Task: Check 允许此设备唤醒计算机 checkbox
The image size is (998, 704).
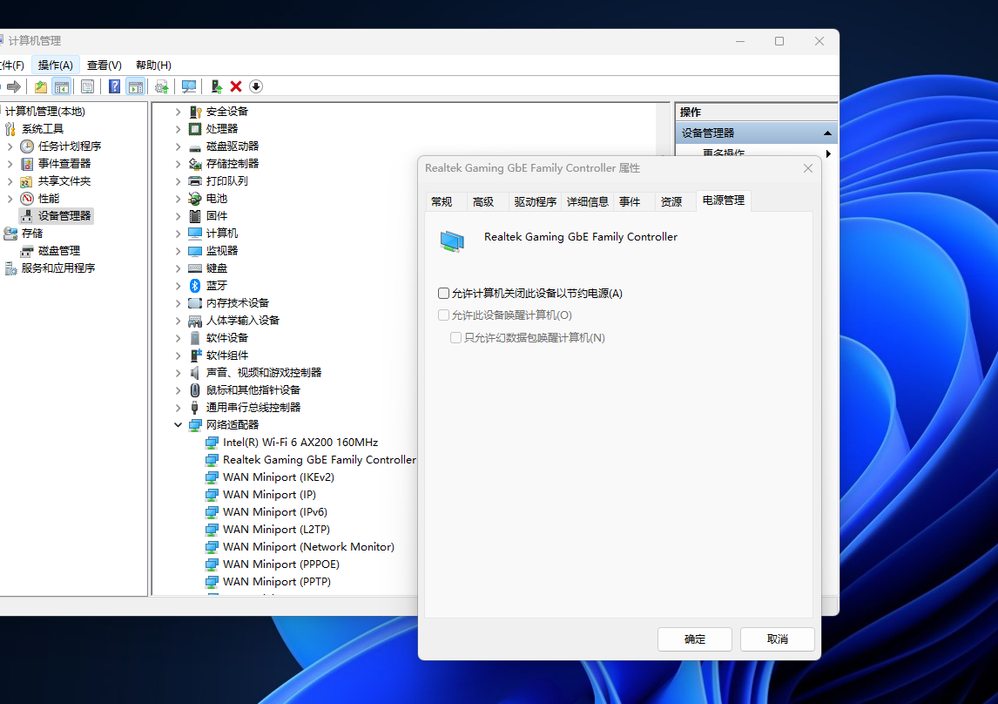Action: (444, 315)
